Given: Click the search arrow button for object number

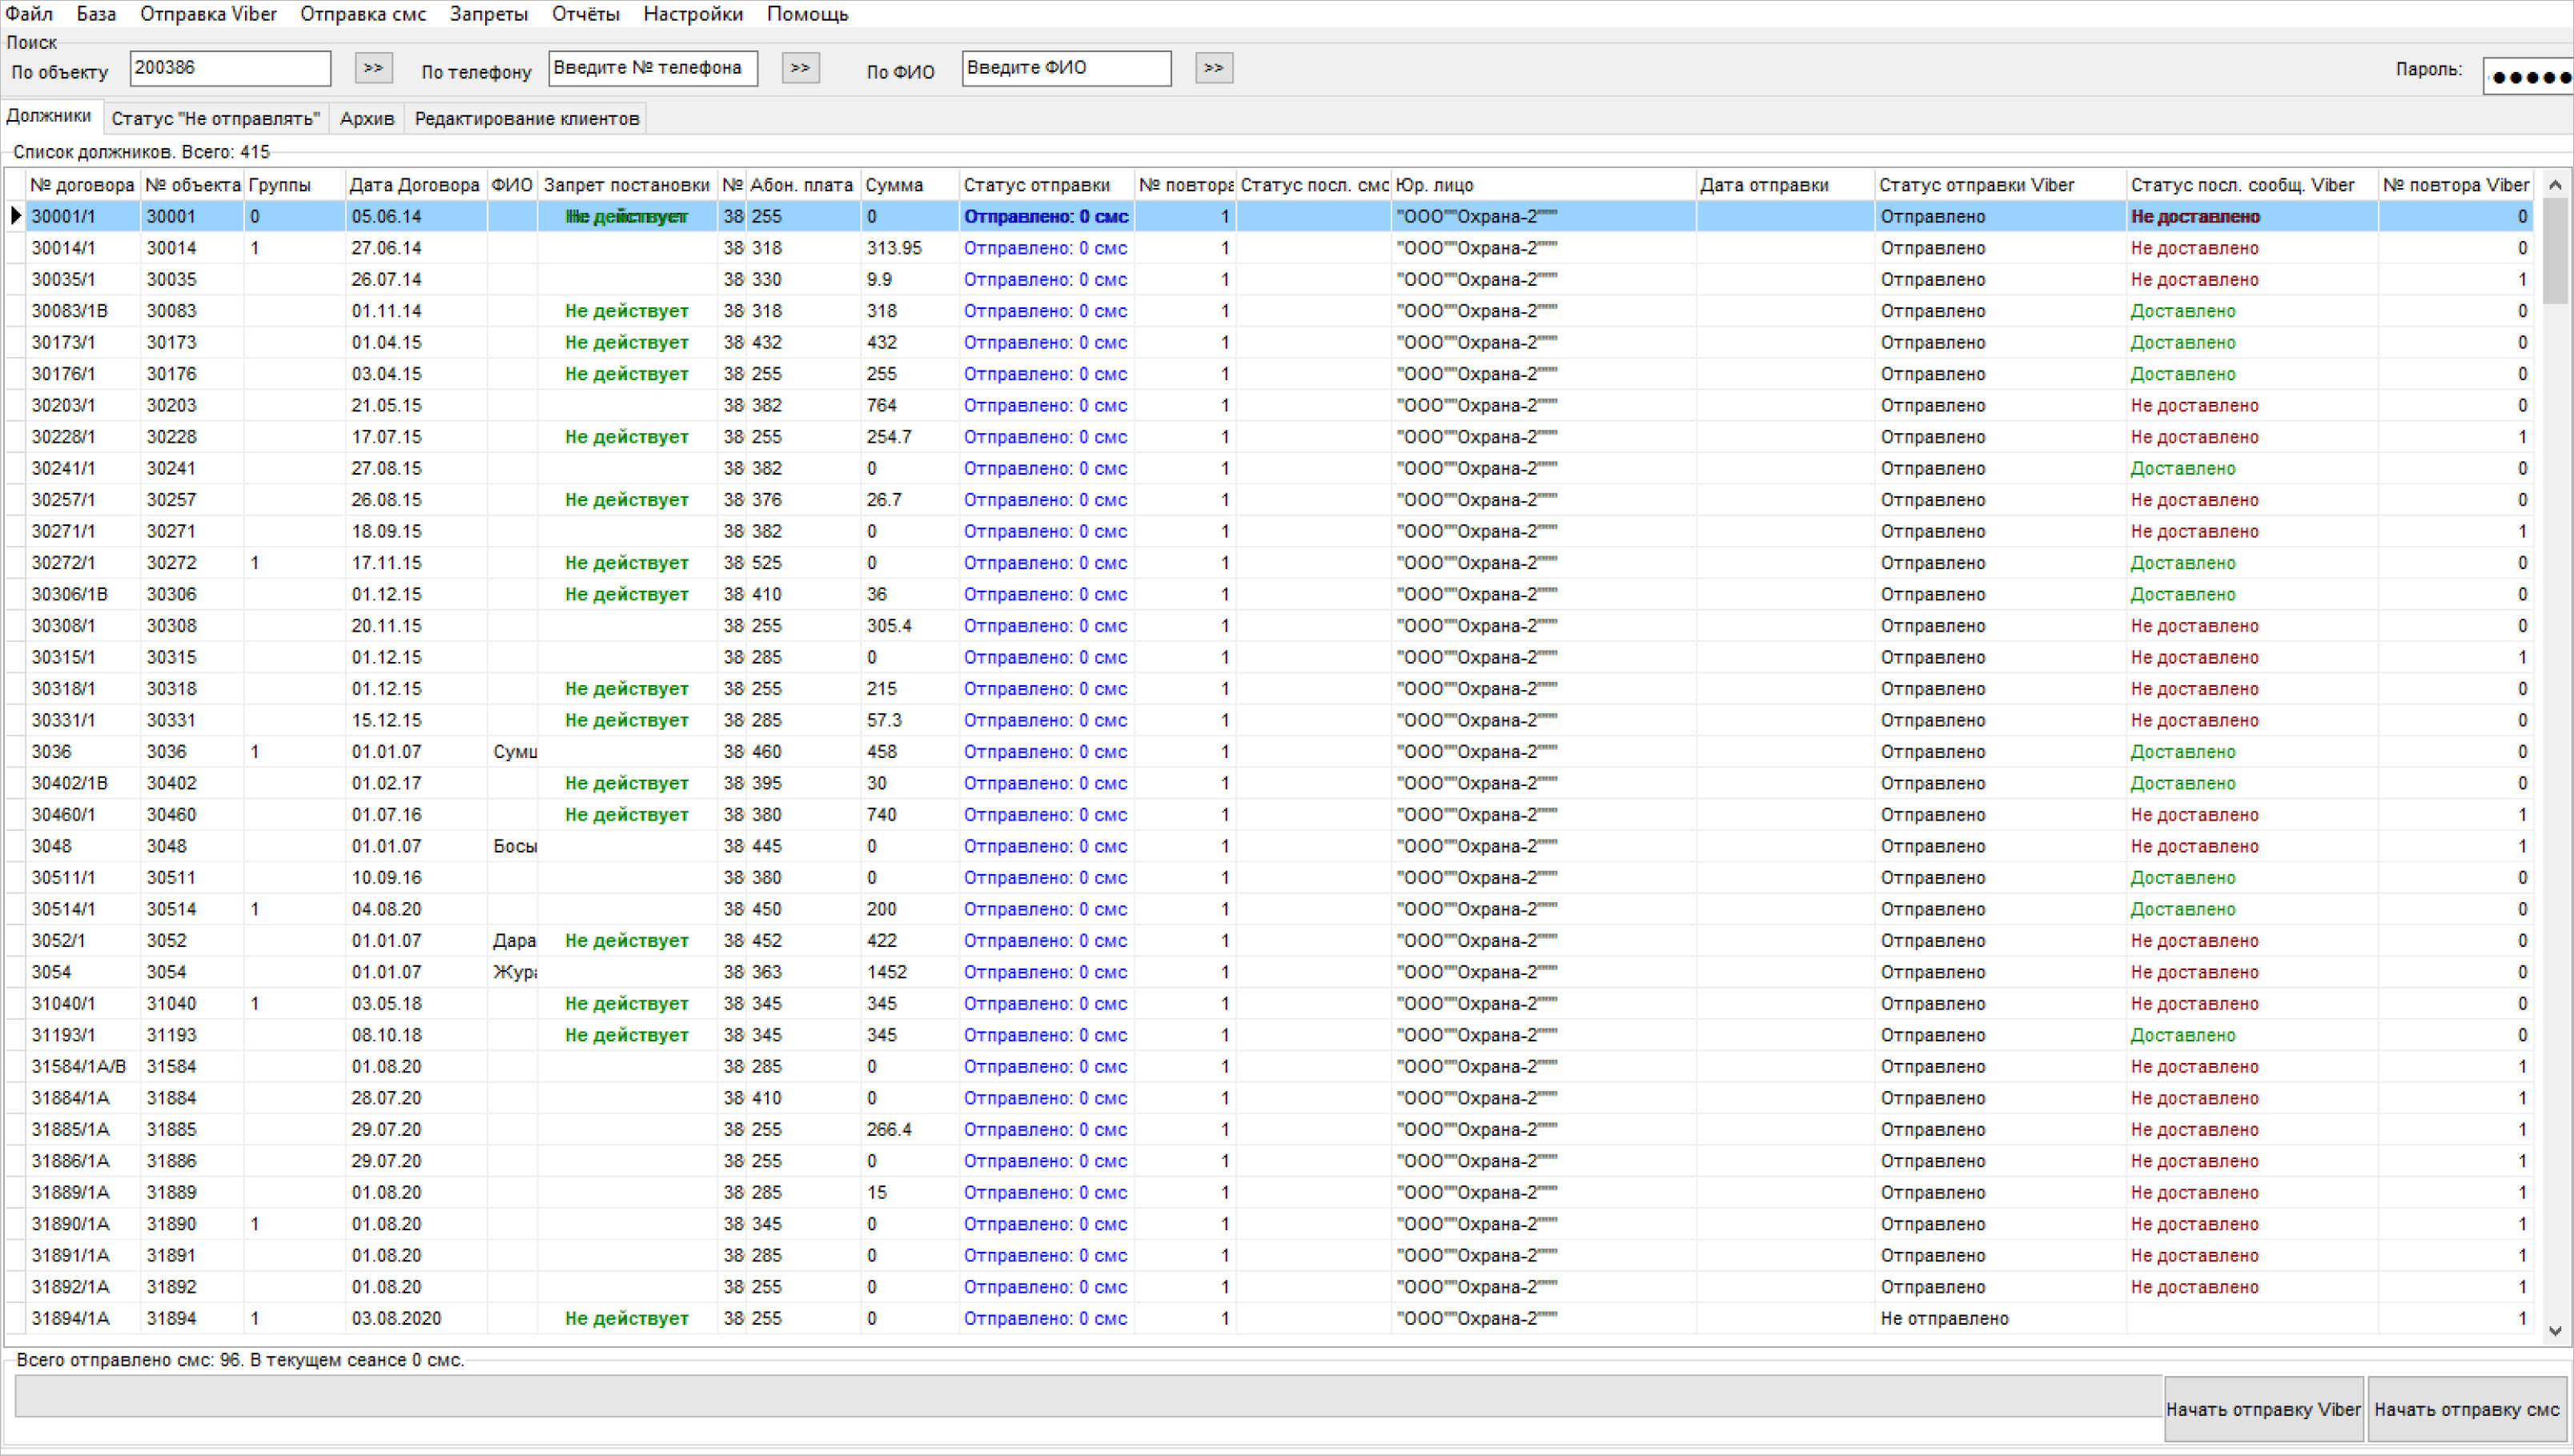Looking at the screenshot, I should click(373, 68).
